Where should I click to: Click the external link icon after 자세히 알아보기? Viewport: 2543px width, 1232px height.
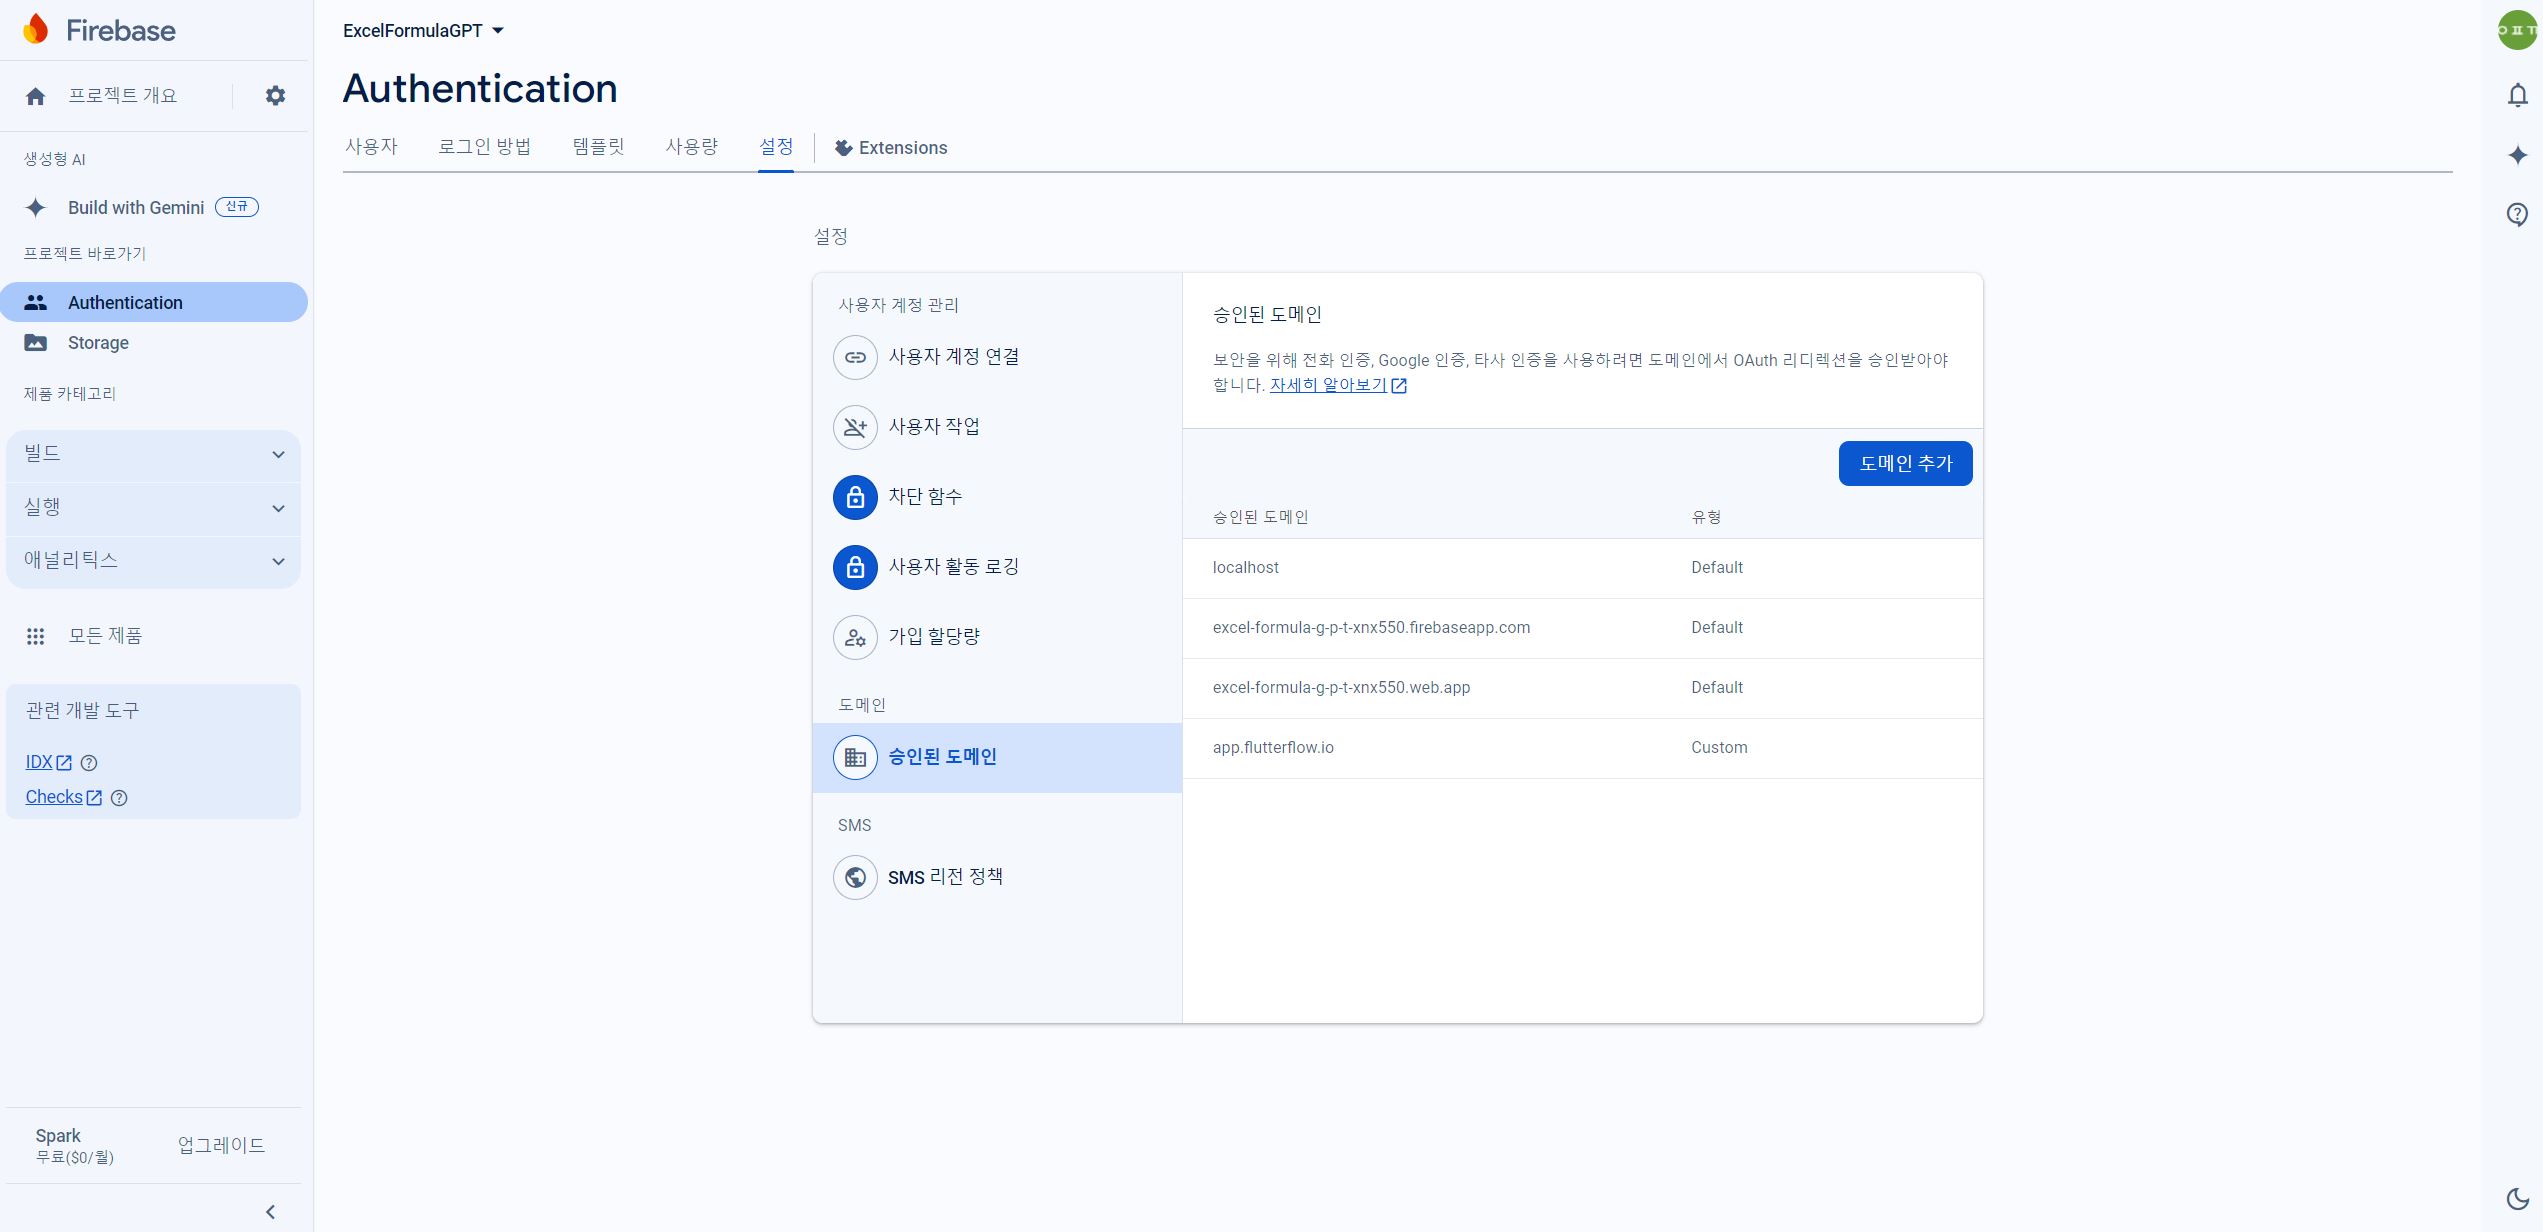pos(1399,386)
